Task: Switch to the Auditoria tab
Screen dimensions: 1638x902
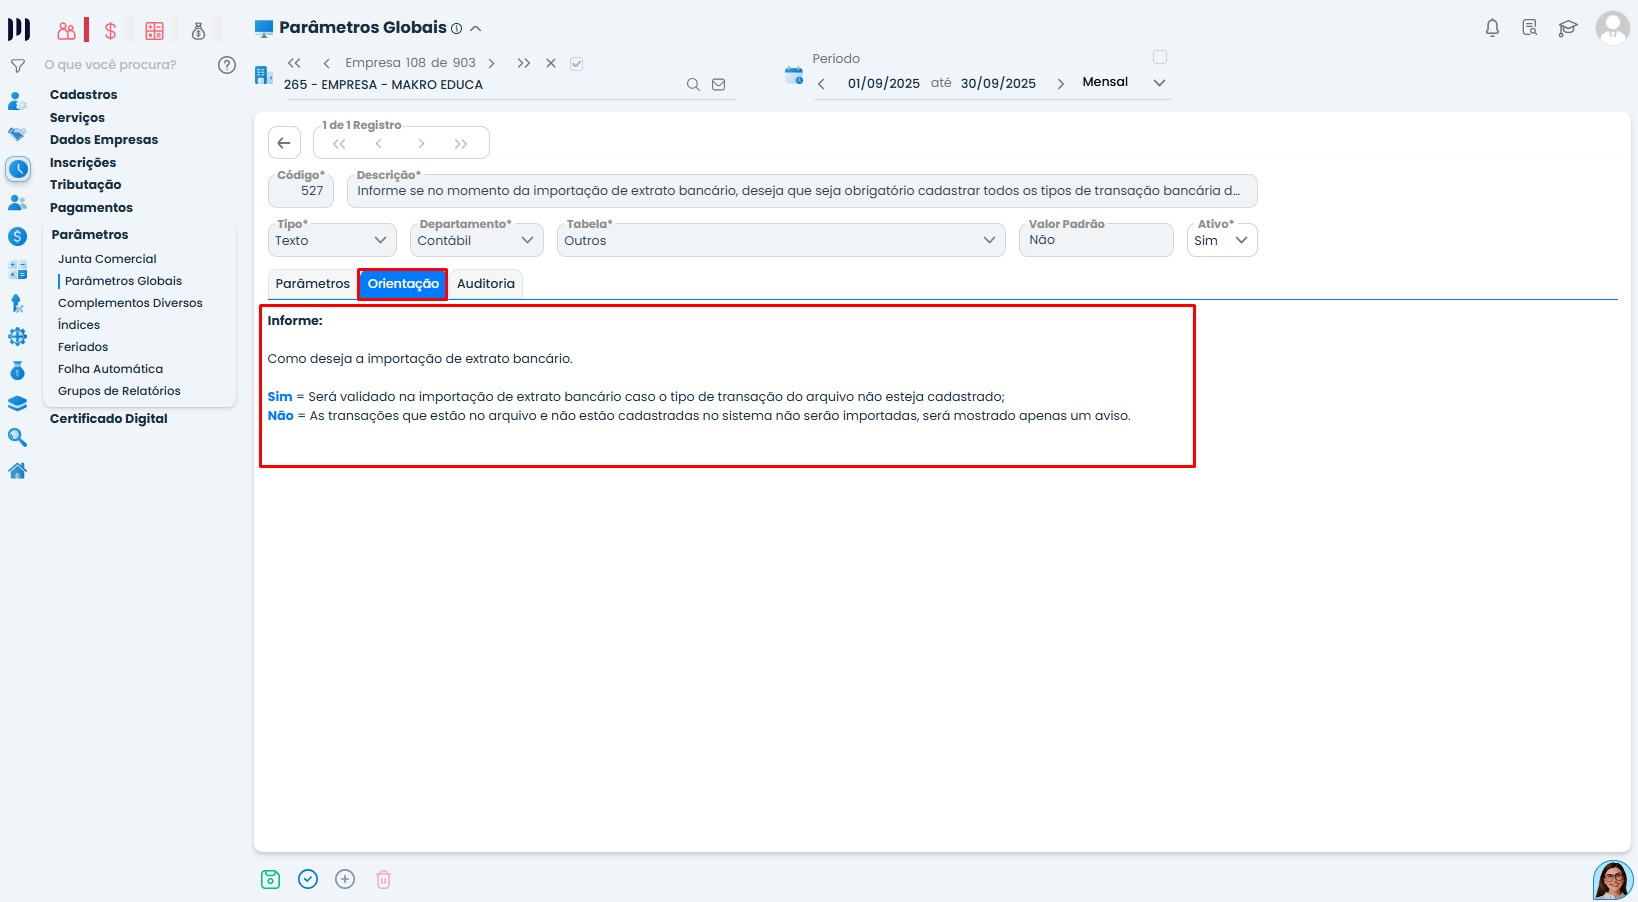Action: [486, 284]
